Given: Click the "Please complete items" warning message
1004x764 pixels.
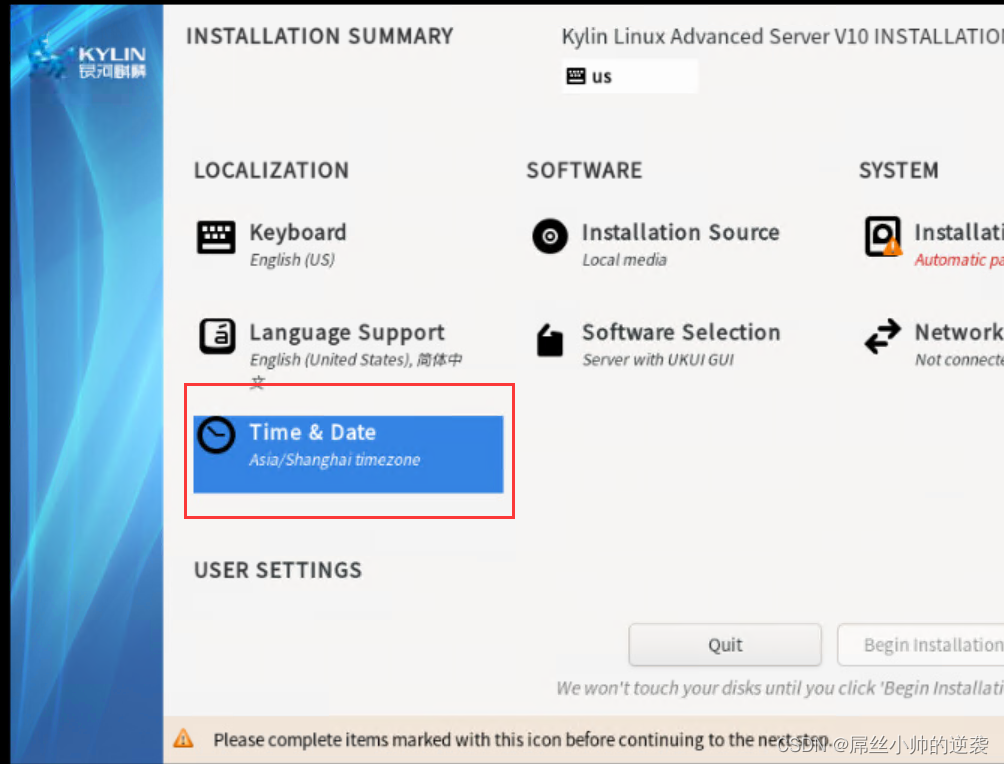Looking at the screenshot, I should (x=490, y=740).
